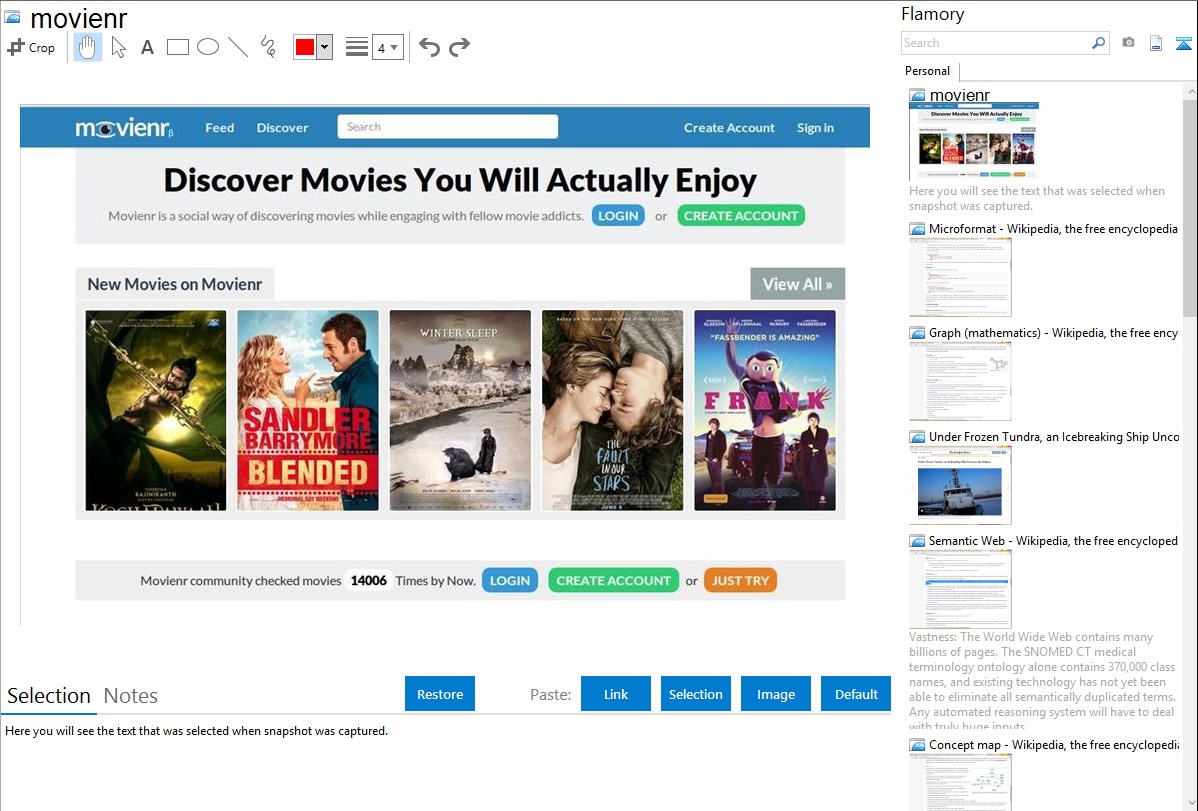Redo the last annotation
This screenshot has width=1198, height=811.
[x=459, y=47]
